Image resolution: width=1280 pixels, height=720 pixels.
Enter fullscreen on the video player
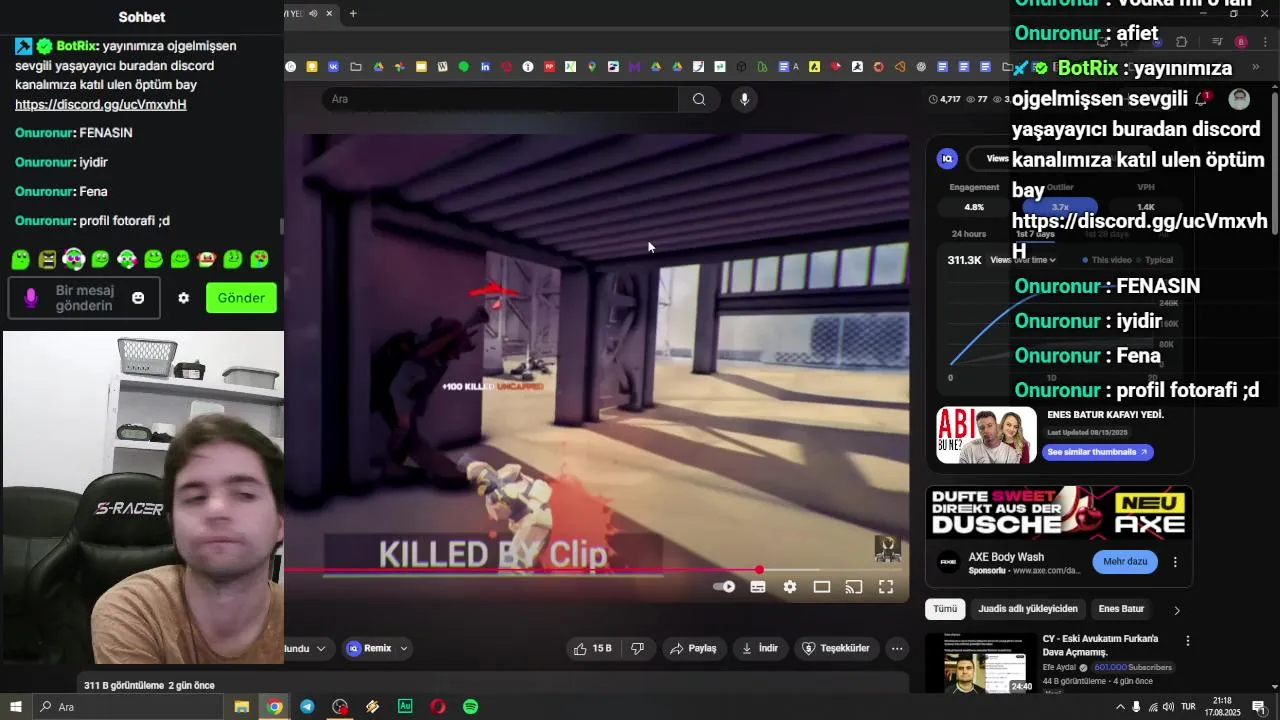coord(886,587)
